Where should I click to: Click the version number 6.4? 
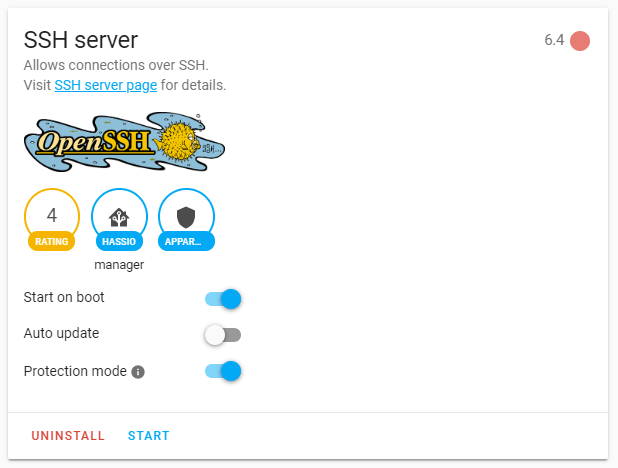[x=554, y=40]
